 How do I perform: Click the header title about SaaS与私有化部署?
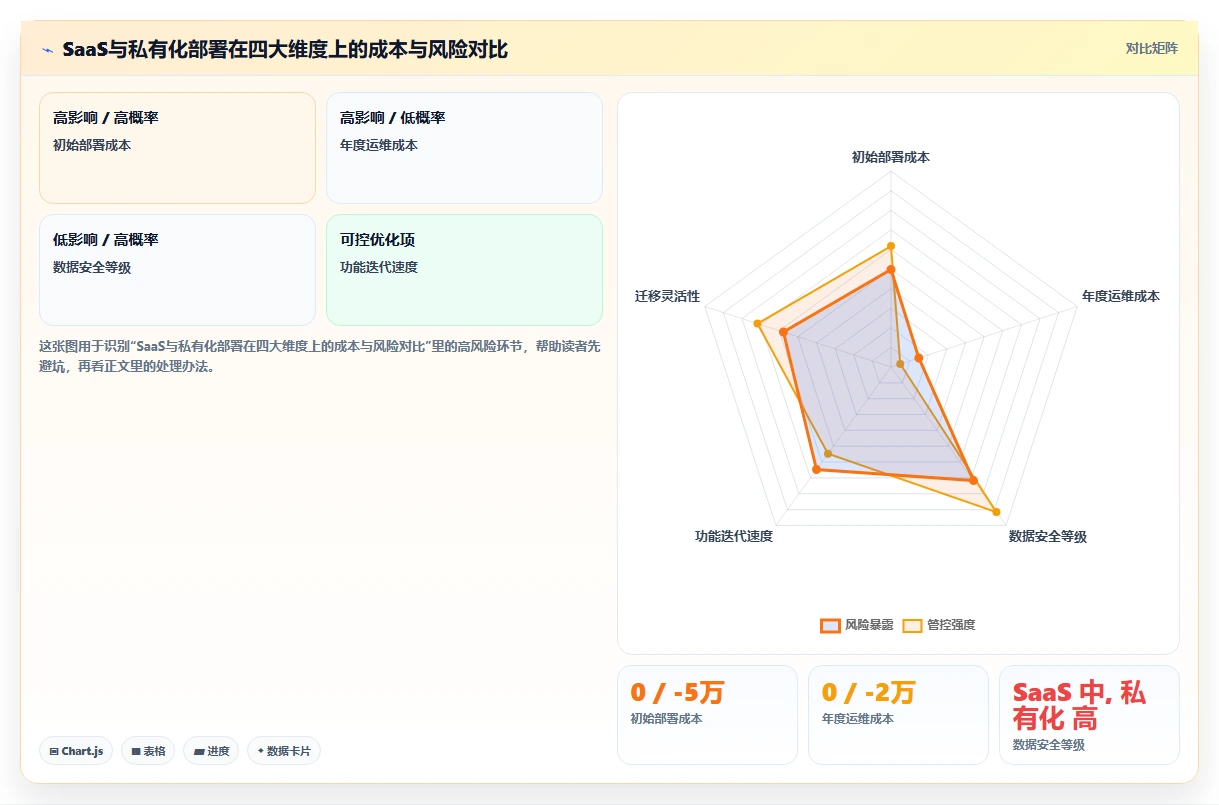coord(285,49)
